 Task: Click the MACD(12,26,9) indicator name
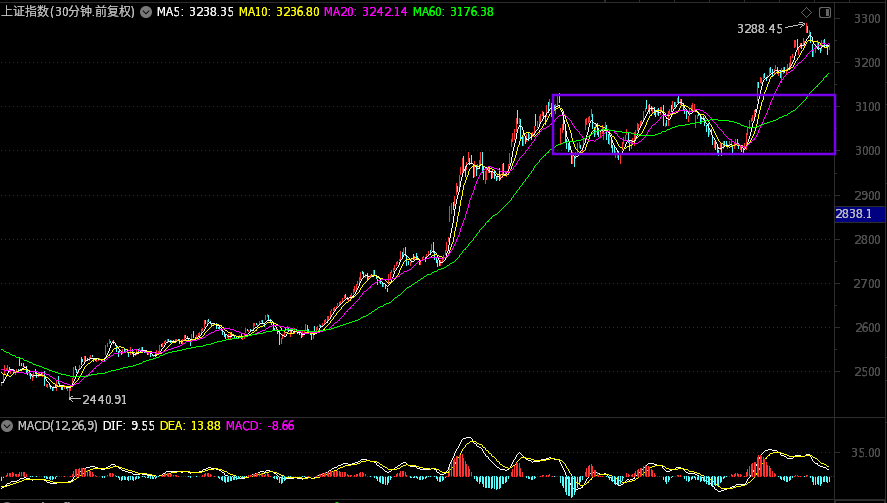pyautogui.click(x=58, y=426)
